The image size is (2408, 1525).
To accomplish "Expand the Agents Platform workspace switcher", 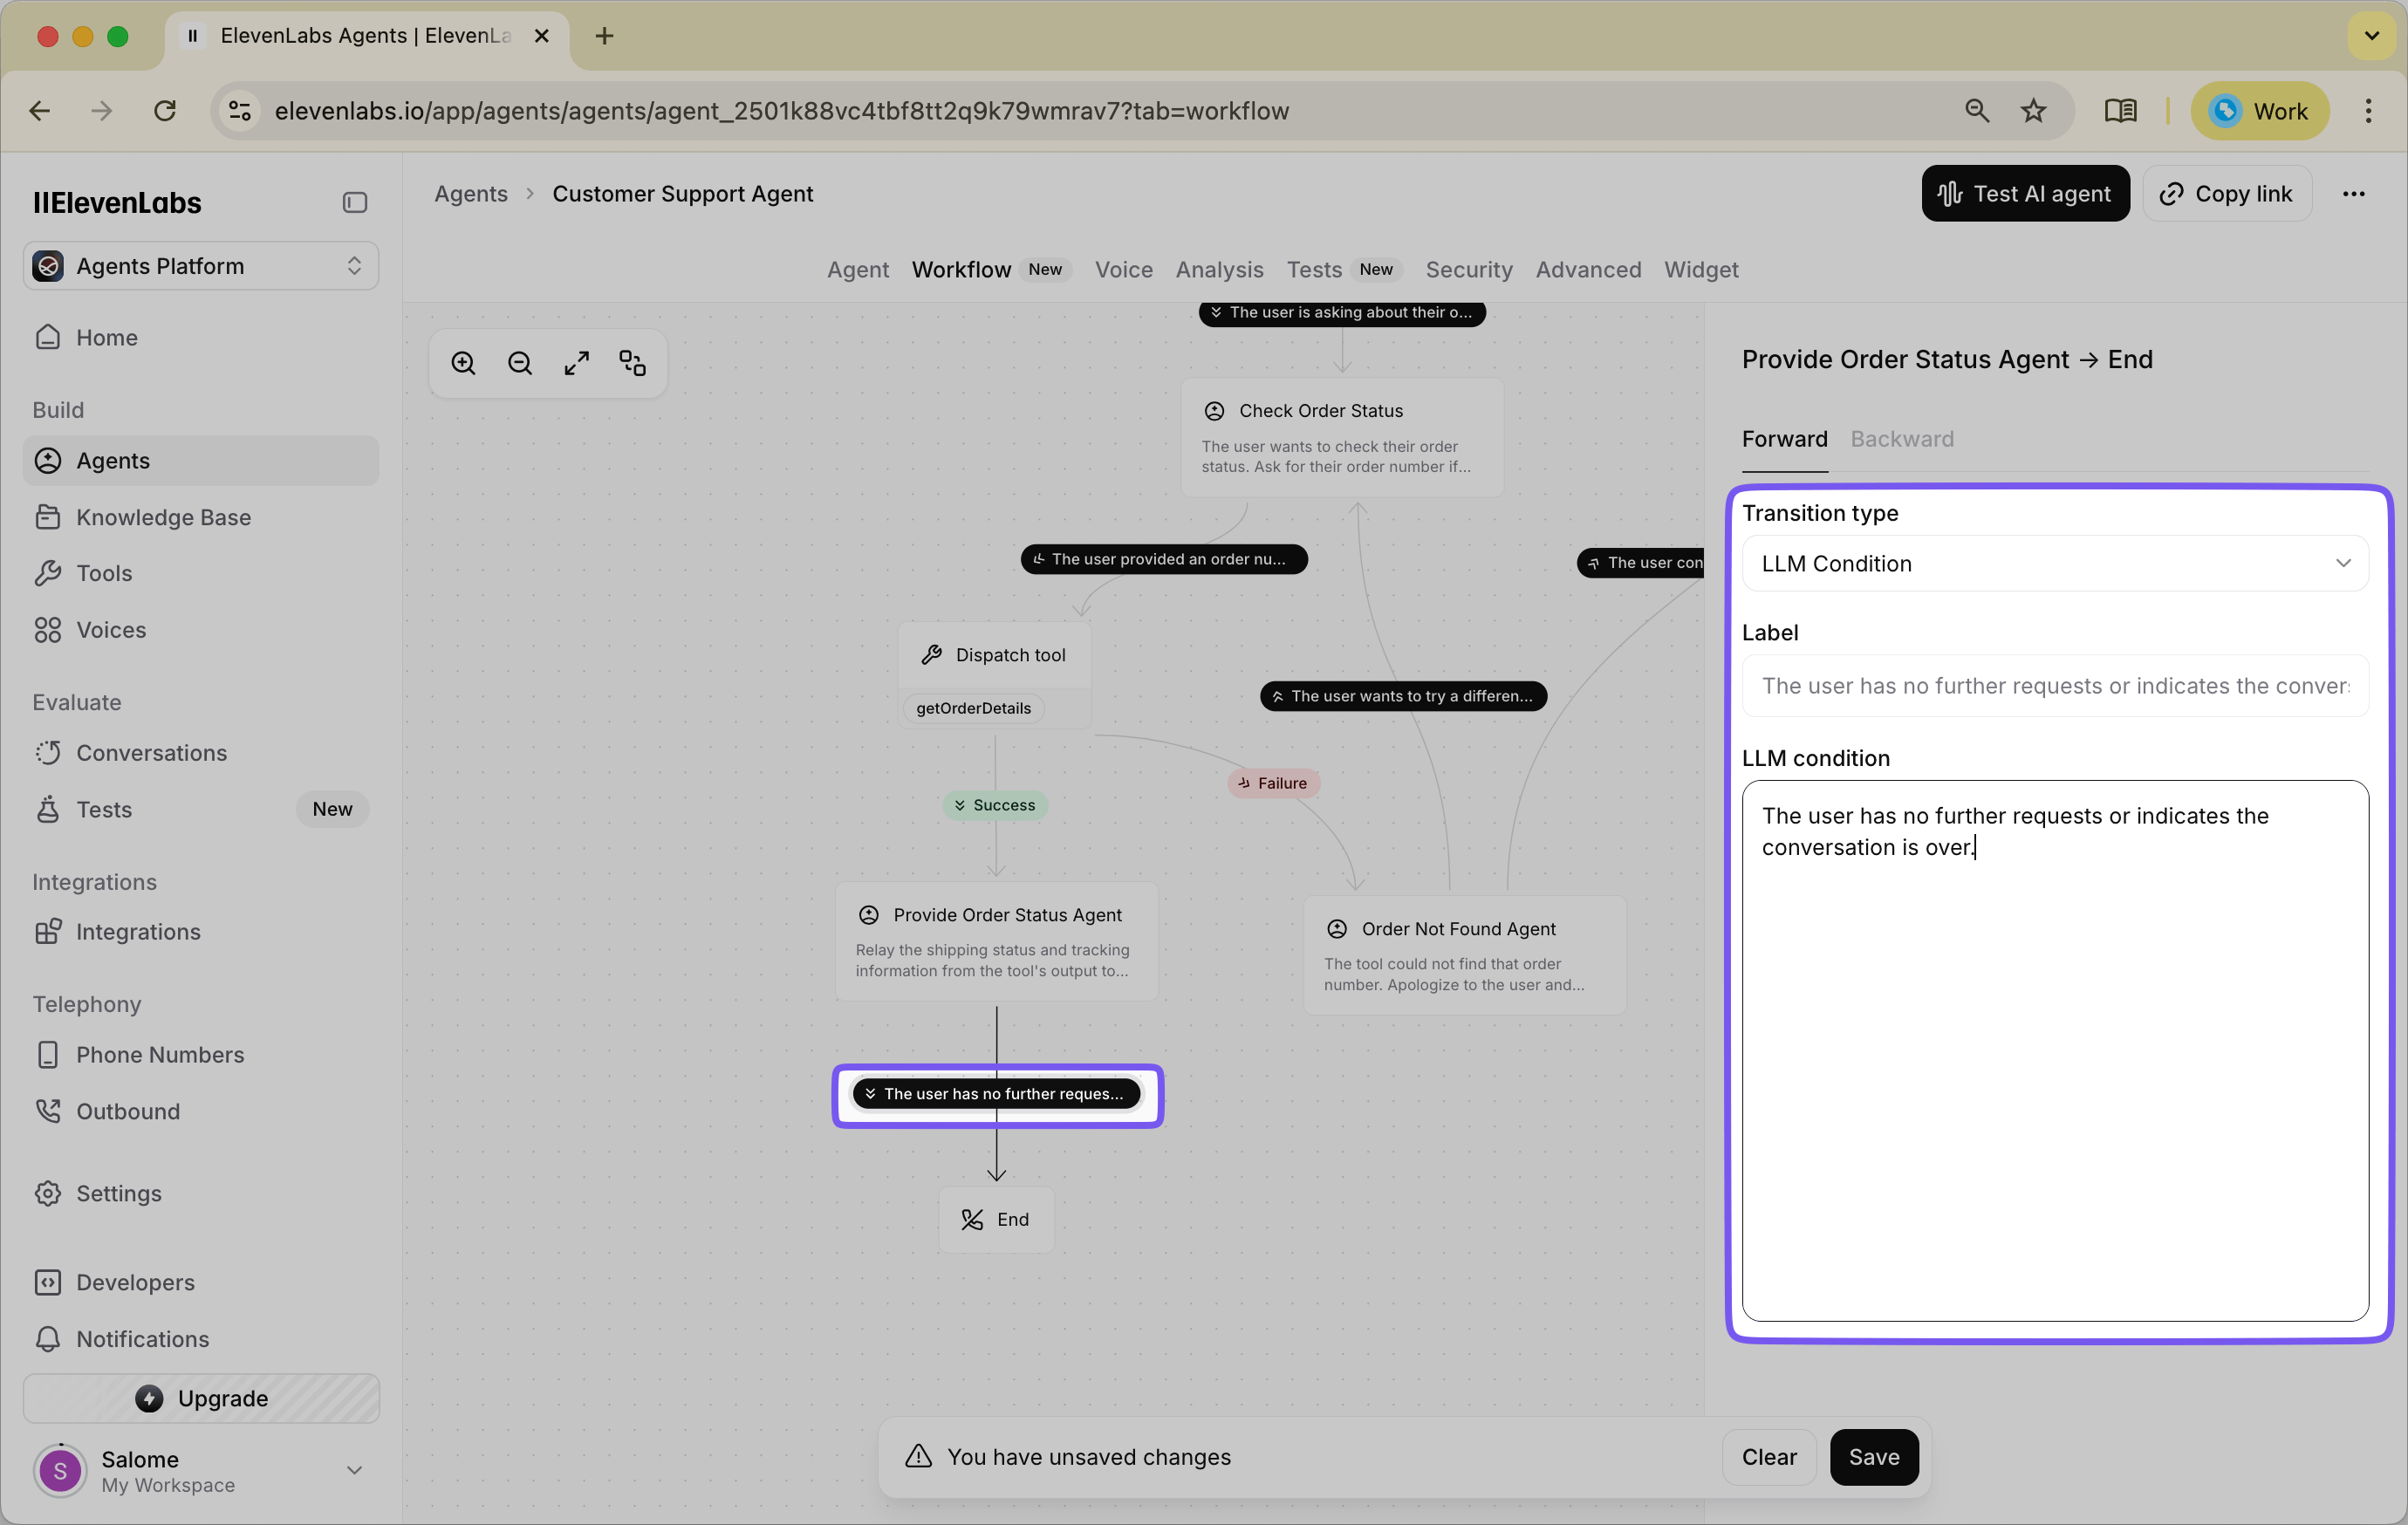I will pos(354,265).
